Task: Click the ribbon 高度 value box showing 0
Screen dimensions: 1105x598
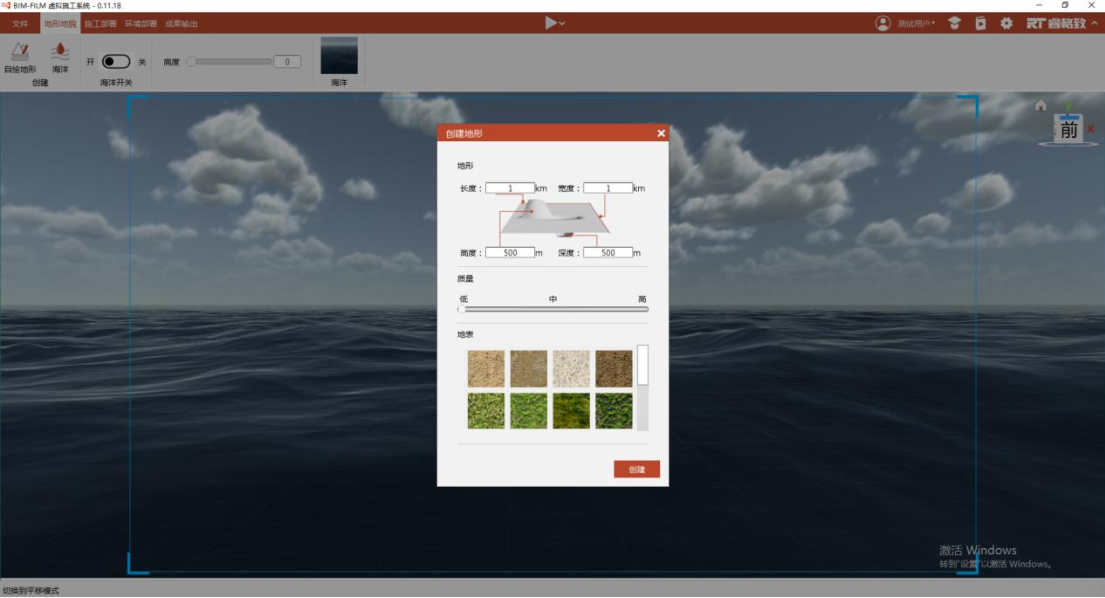Action: pyautogui.click(x=287, y=62)
